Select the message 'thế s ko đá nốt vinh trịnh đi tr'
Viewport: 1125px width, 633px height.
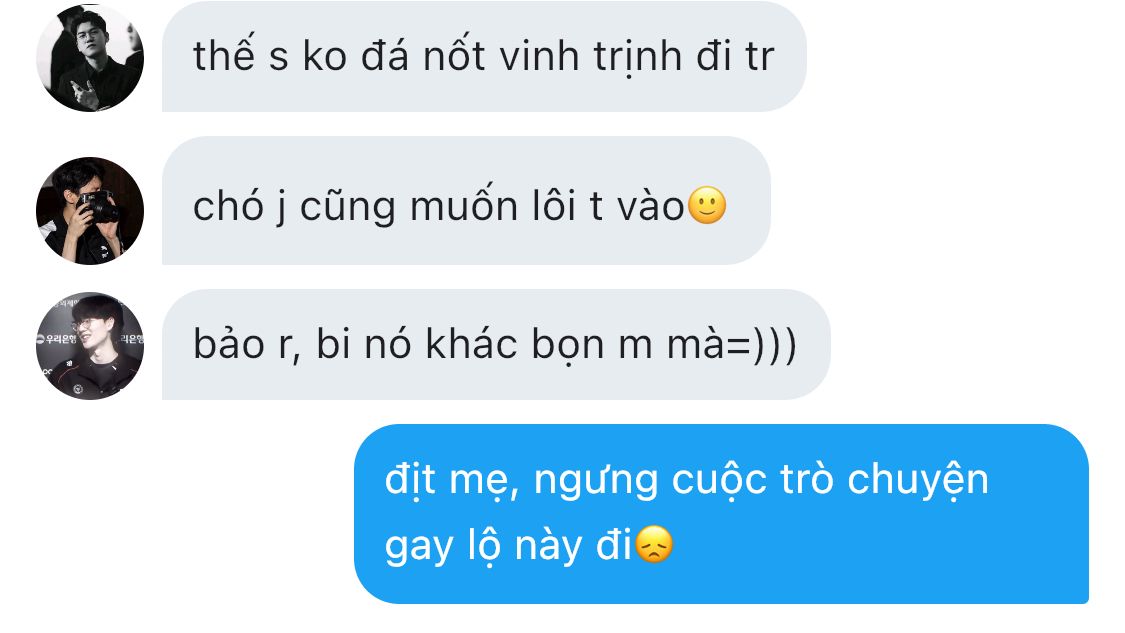(x=484, y=57)
